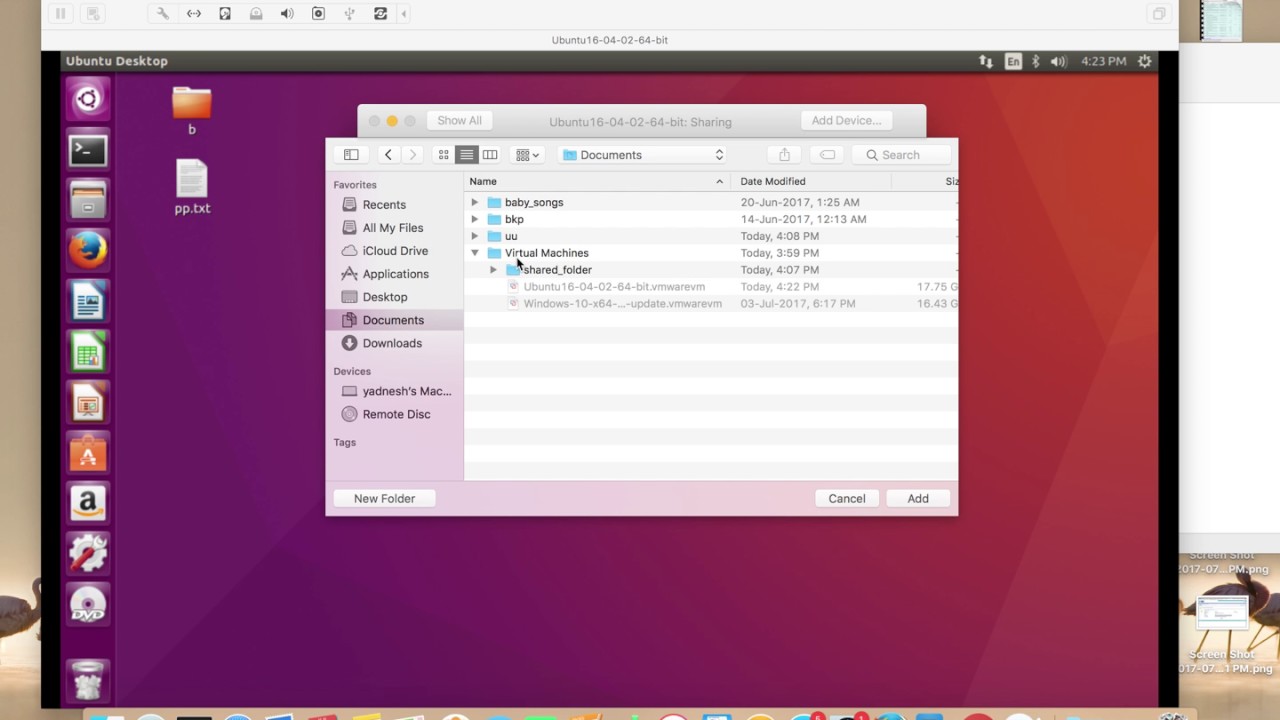Open LibreOffice Calc in launcher
The image size is (1280, 720).
tap(88, 352)
